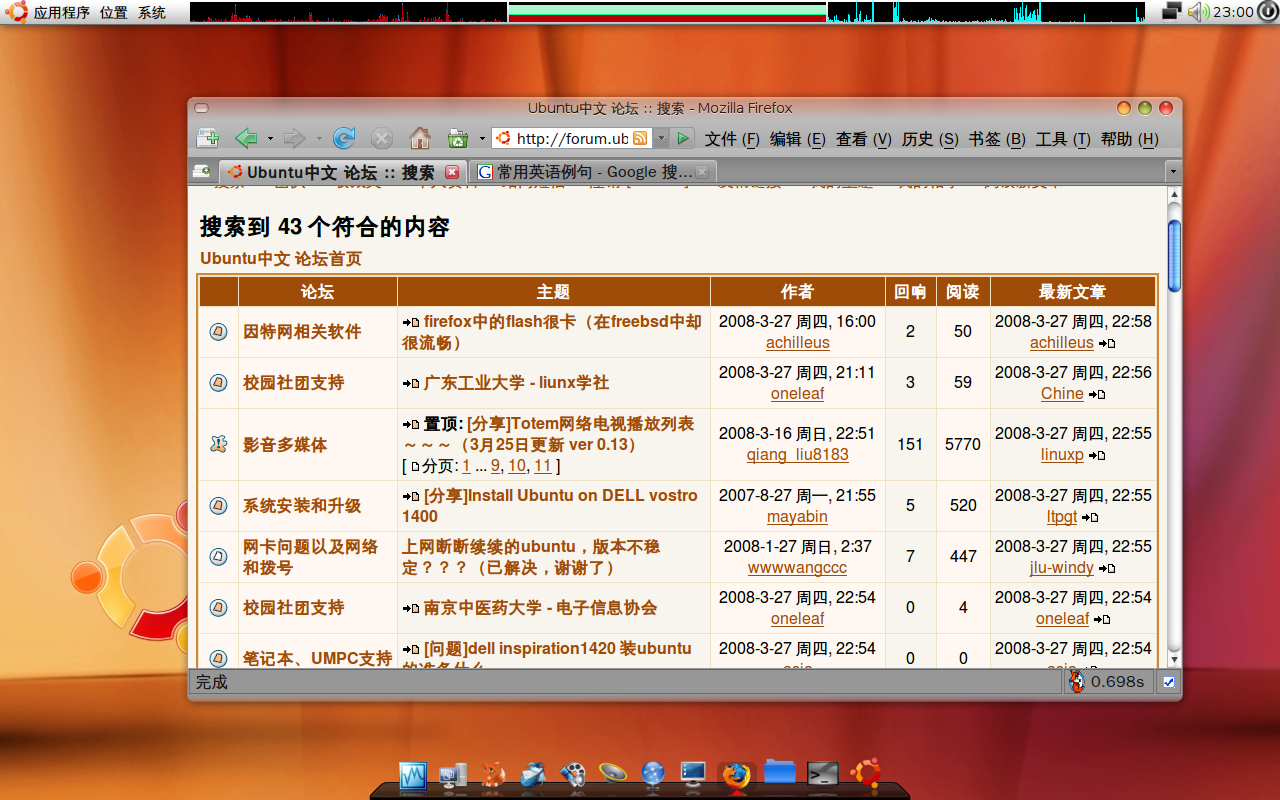Click into the address bar URL field
The image size is (1280, 800).
571,139
